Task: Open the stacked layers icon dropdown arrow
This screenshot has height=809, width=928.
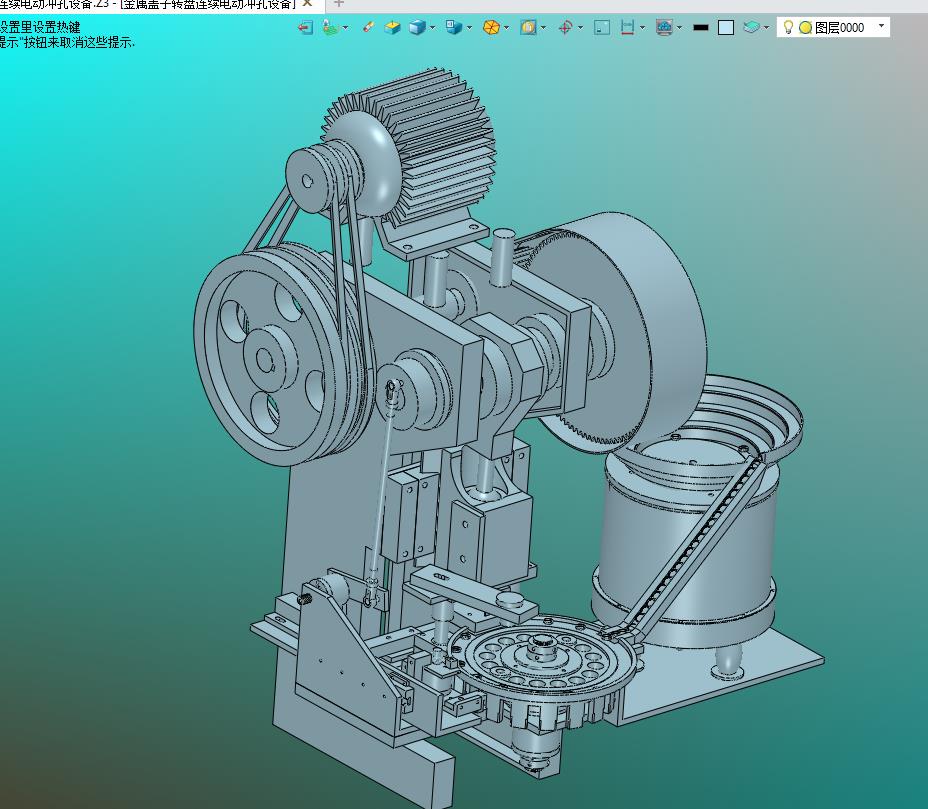Action: pyautogui.click(x=767, y=28)
